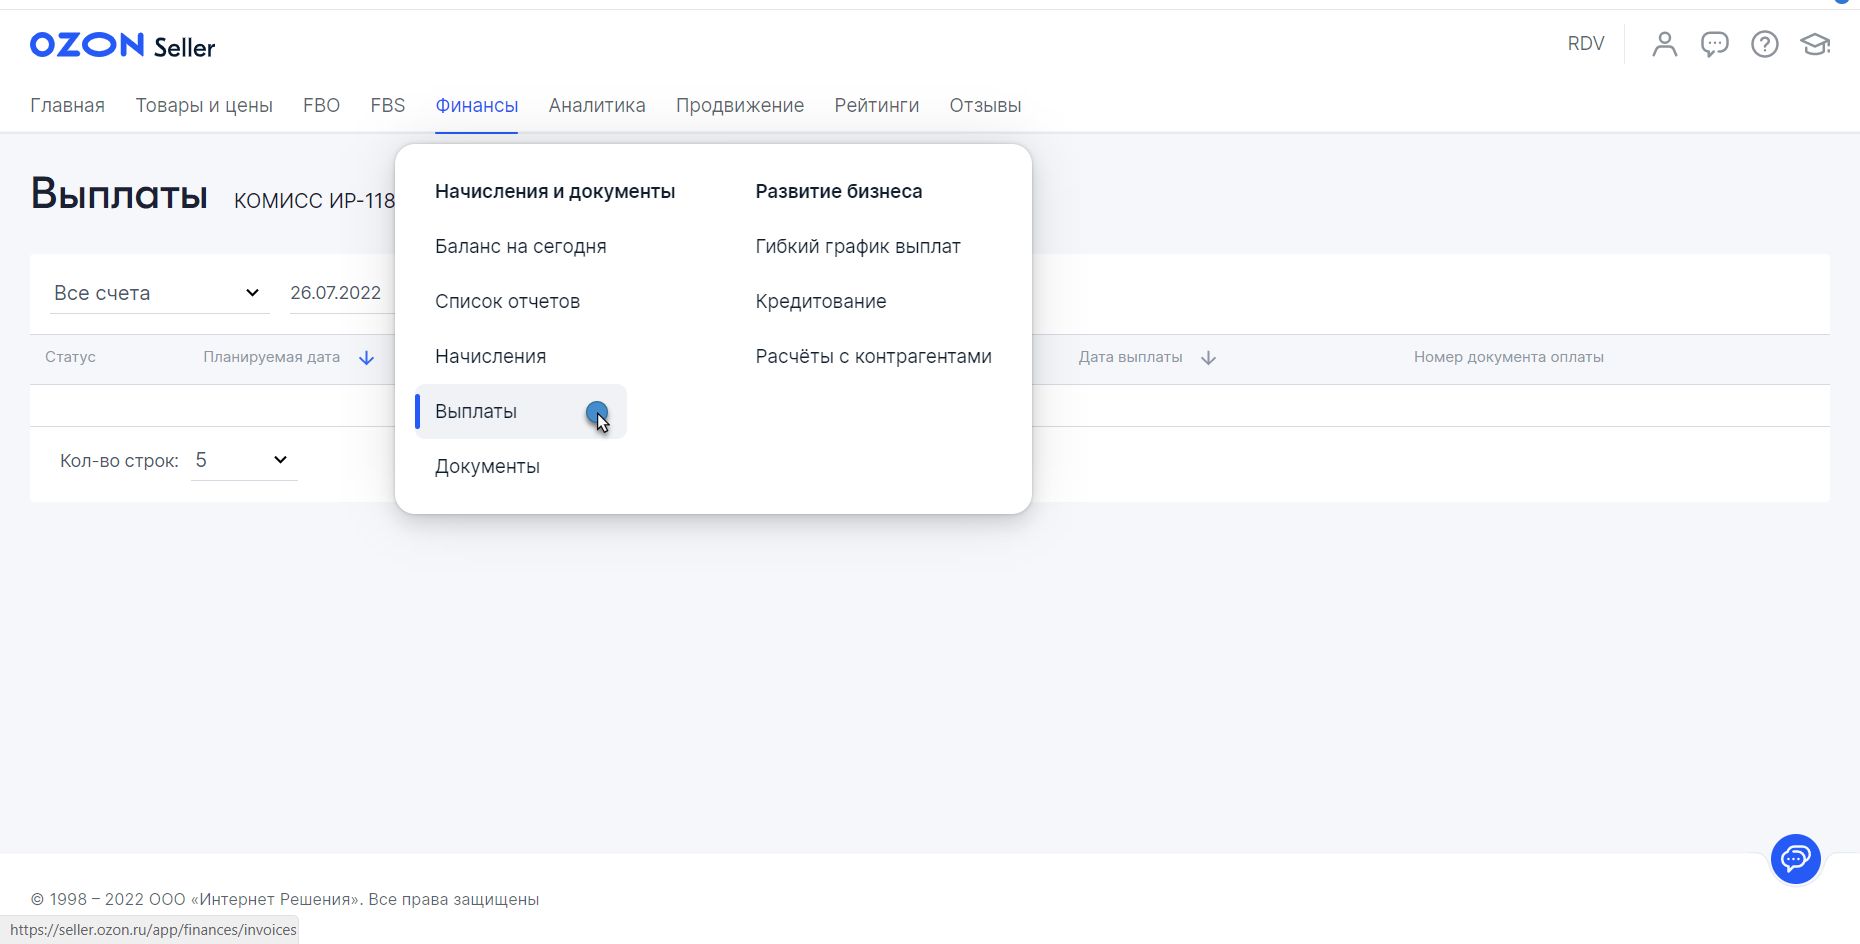Go to 'Товары и цены' tab
Viewport: 1860px width, 944px height.
click(204, 106)
